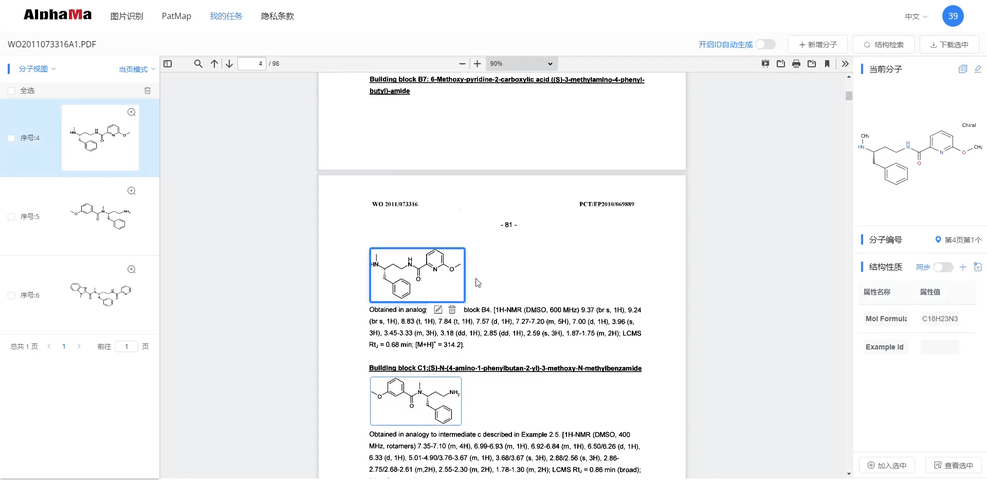Go to previous list page chevron
The width and height of the screenshot is (987, 480).
coord(49,347)
